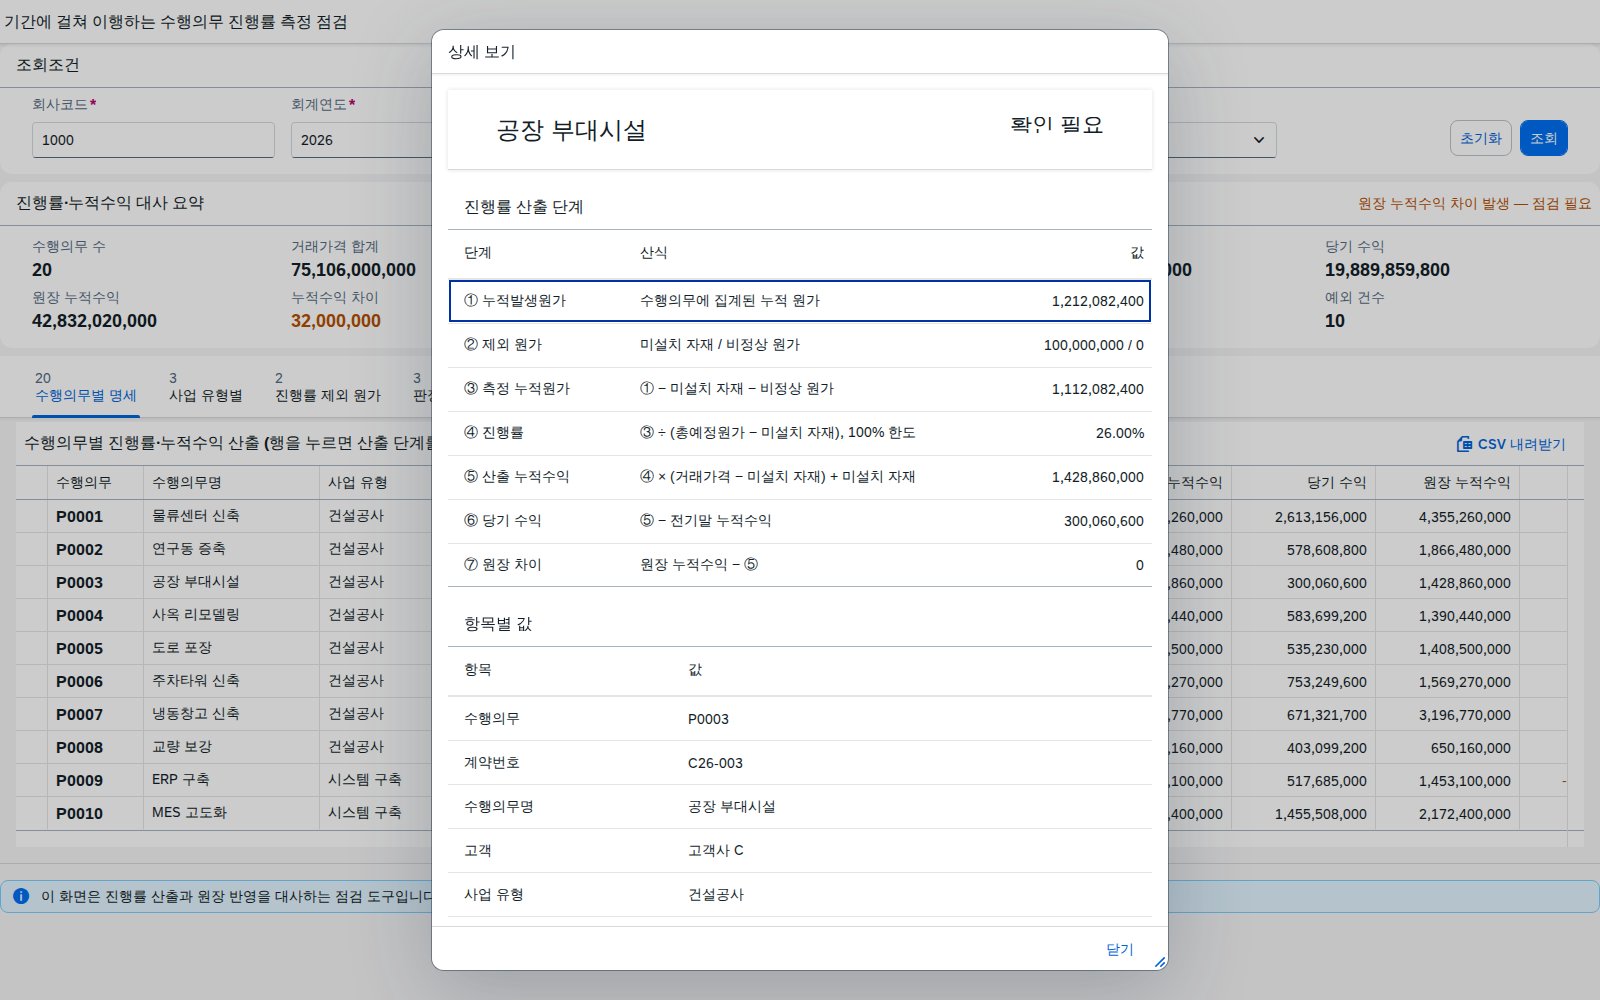The height and width of the screenshot is (1000, 1600).
Task: Click the 누적수익 차이 value 32,000,000
Action: click(x=336, y=321)
